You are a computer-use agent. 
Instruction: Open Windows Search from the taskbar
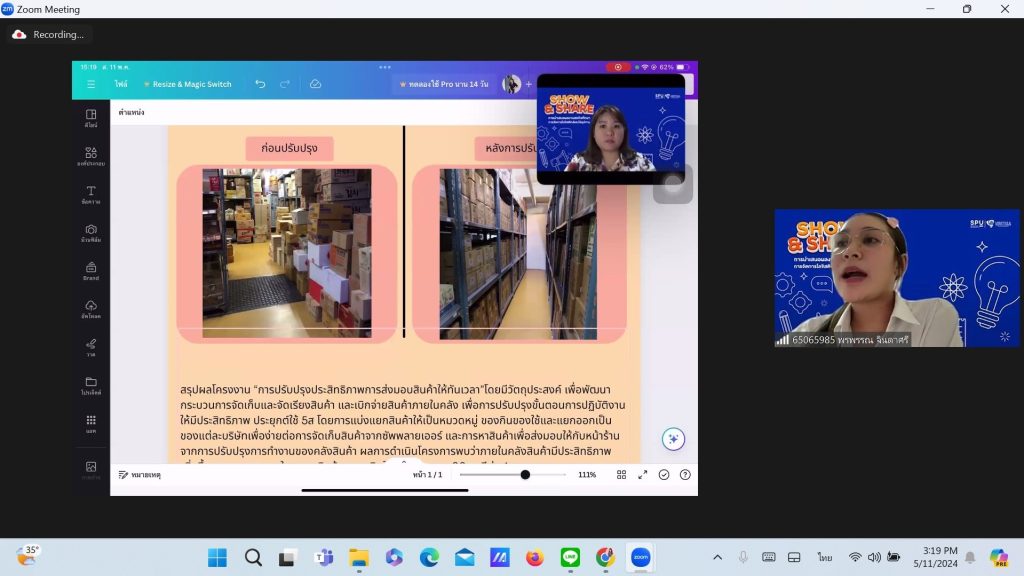click(x=253, y=558)
